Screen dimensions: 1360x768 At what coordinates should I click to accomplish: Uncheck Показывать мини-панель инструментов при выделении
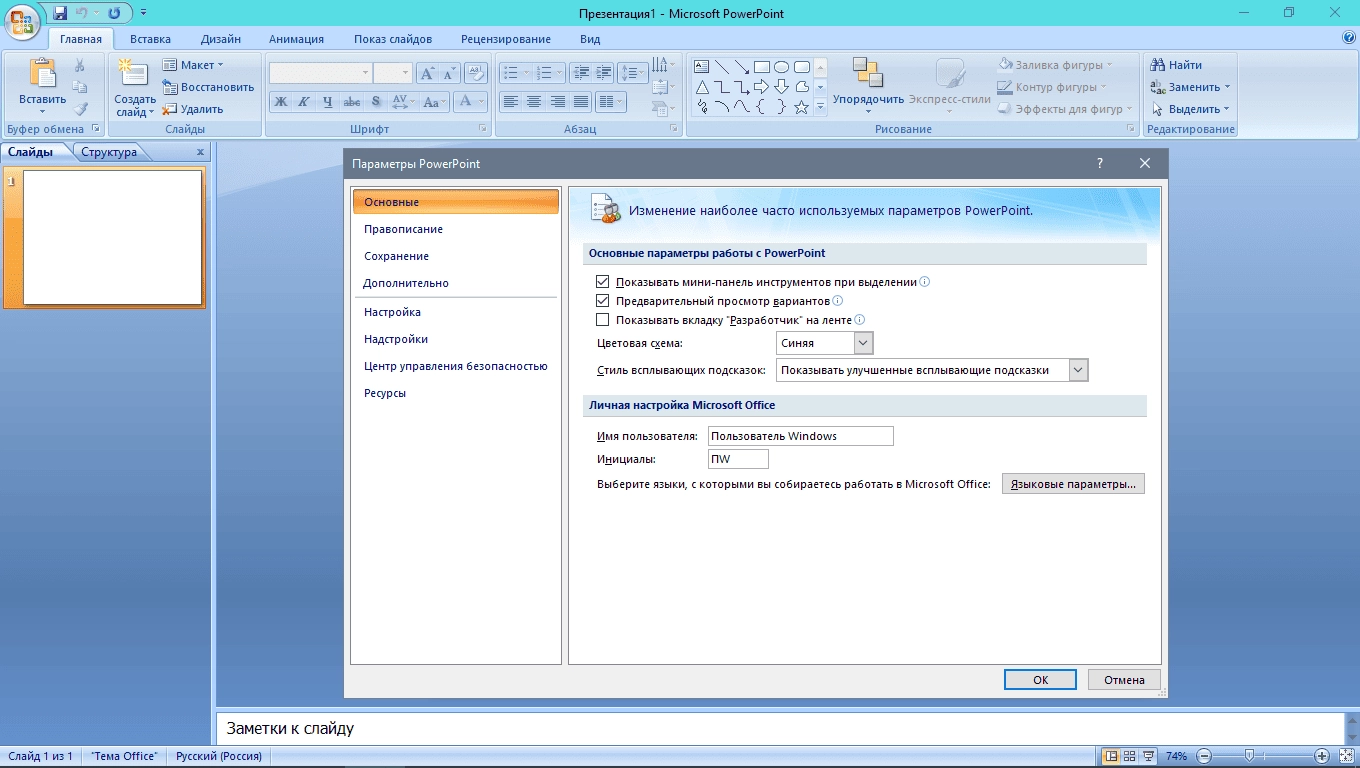tap(602, 282)
